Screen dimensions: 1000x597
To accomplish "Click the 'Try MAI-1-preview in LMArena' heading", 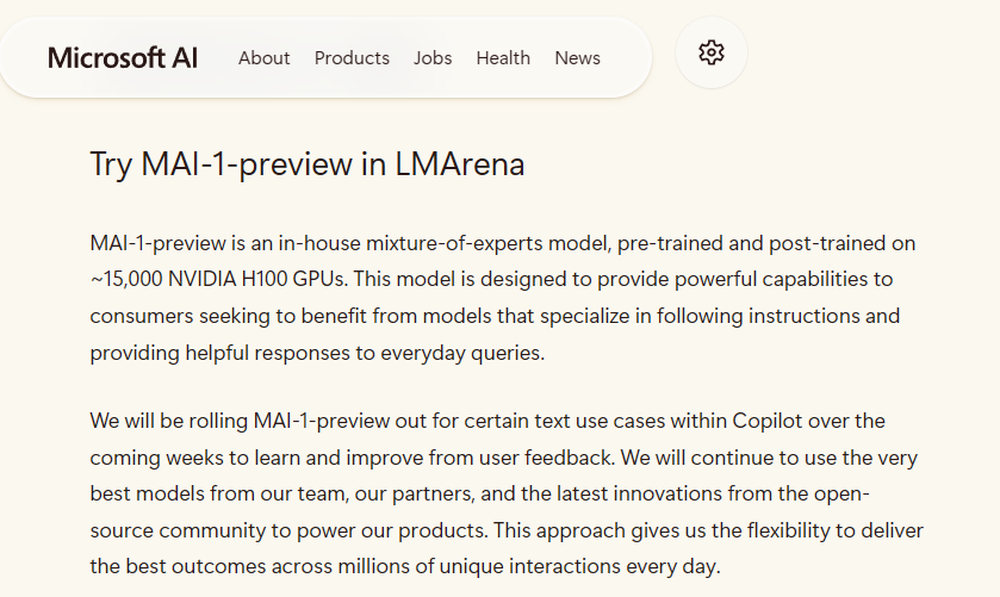I will pyautogui.click(x=307, y=164).
